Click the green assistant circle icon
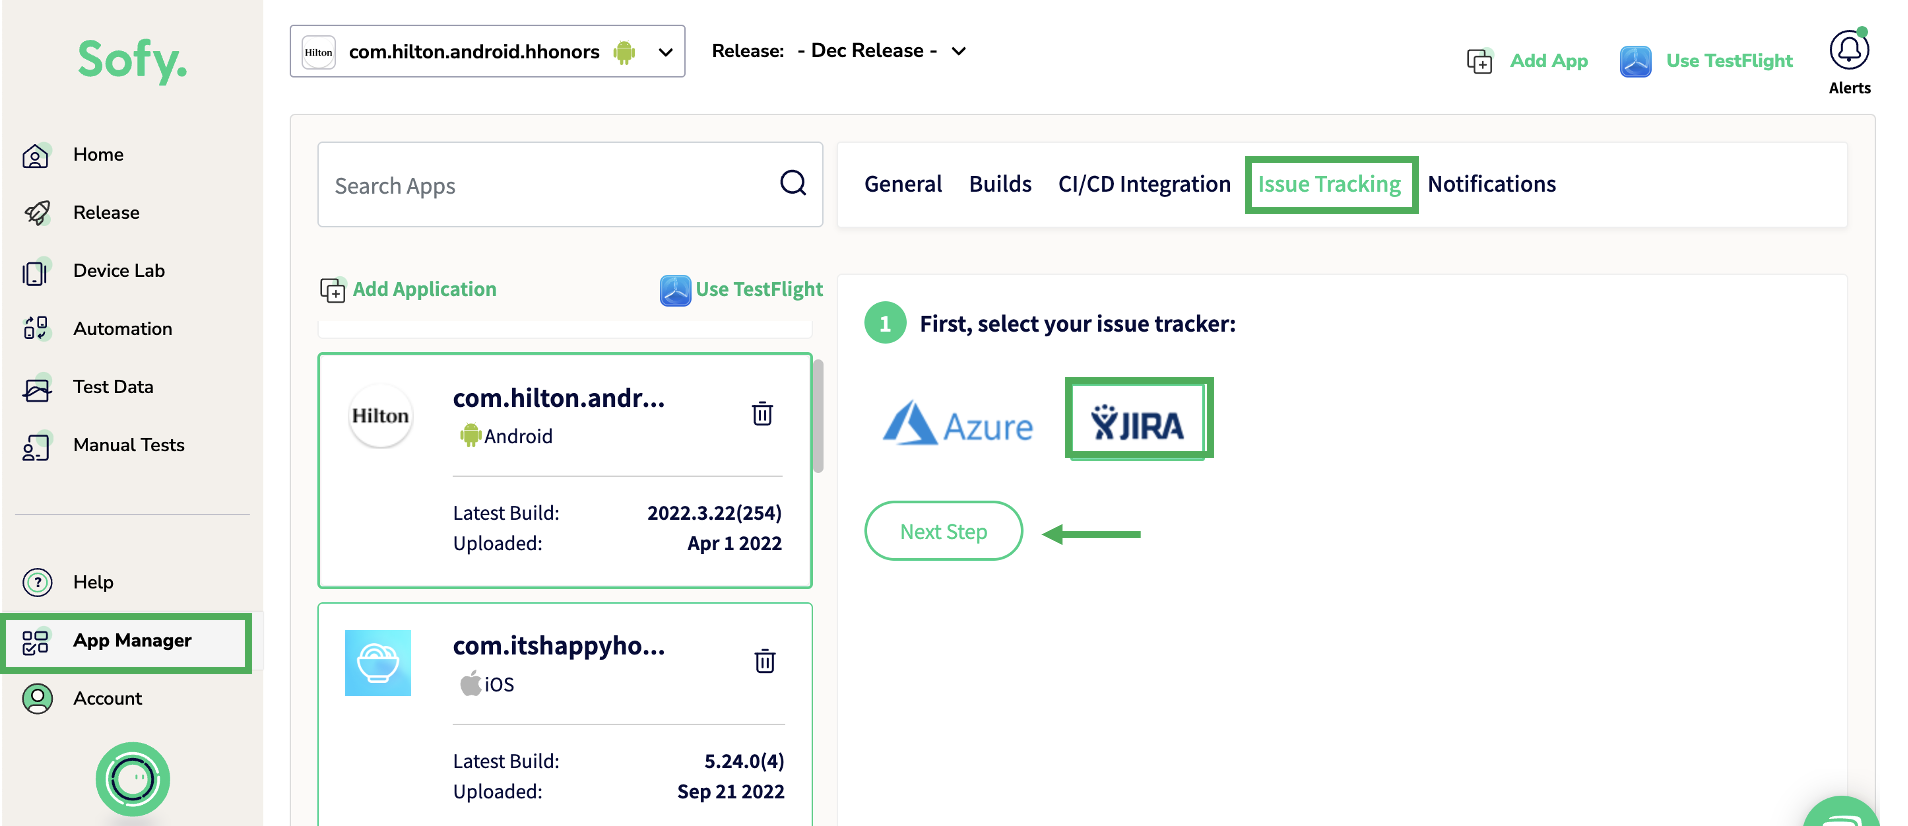This screenshot has width=1908, height=826. 133,779
